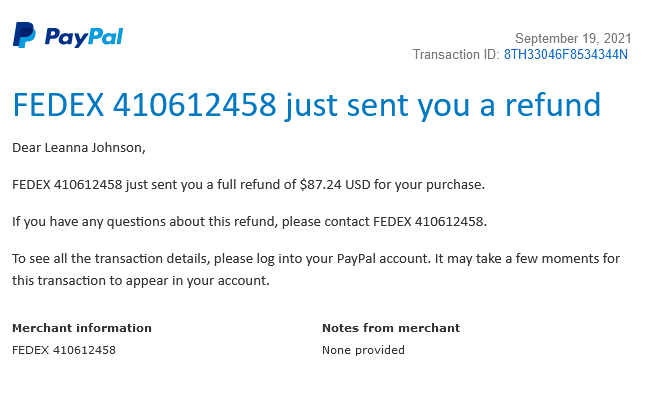This screenshot has height=402, width=650.
Task: Open transaction ID 8TH33046F8534344N link
Action: click(565, 55)
